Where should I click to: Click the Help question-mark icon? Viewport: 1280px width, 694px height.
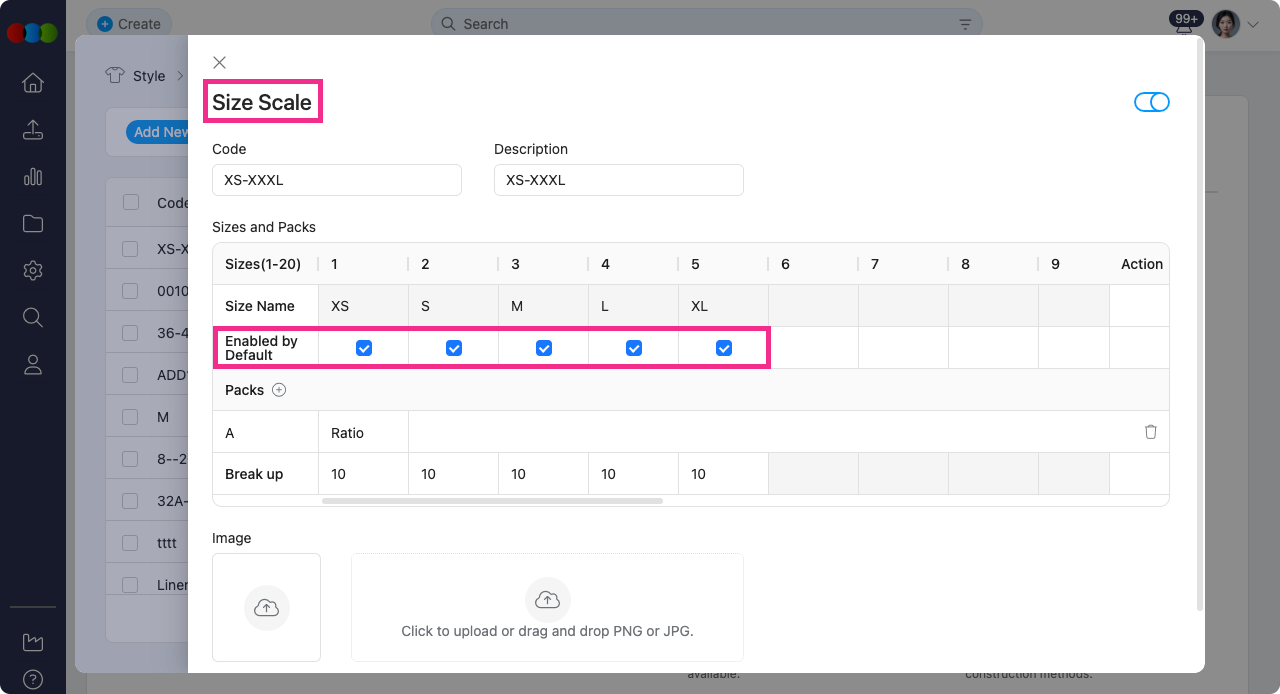(33, 680)
